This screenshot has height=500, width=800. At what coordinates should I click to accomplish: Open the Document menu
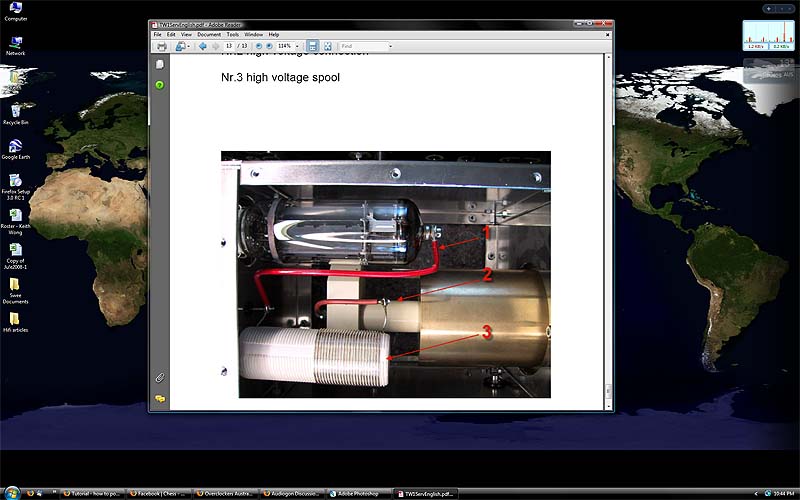pyautogui.click(x=209, y=35)
